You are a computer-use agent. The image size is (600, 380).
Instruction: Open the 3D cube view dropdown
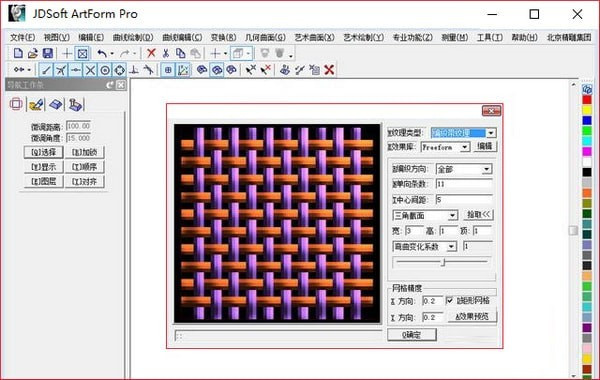pos(249,54)
